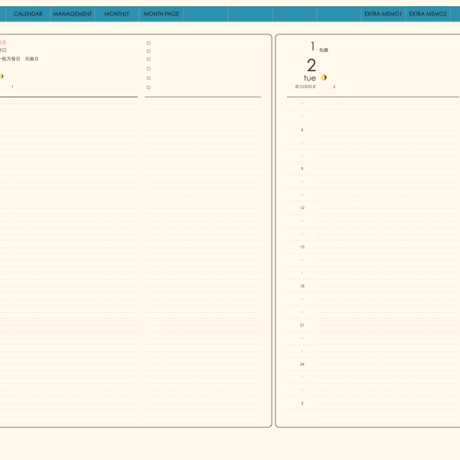This screenshot has width=460, height=460.
Task: Select the 21 hour mark on the timeline
Action: coord(302,325)
